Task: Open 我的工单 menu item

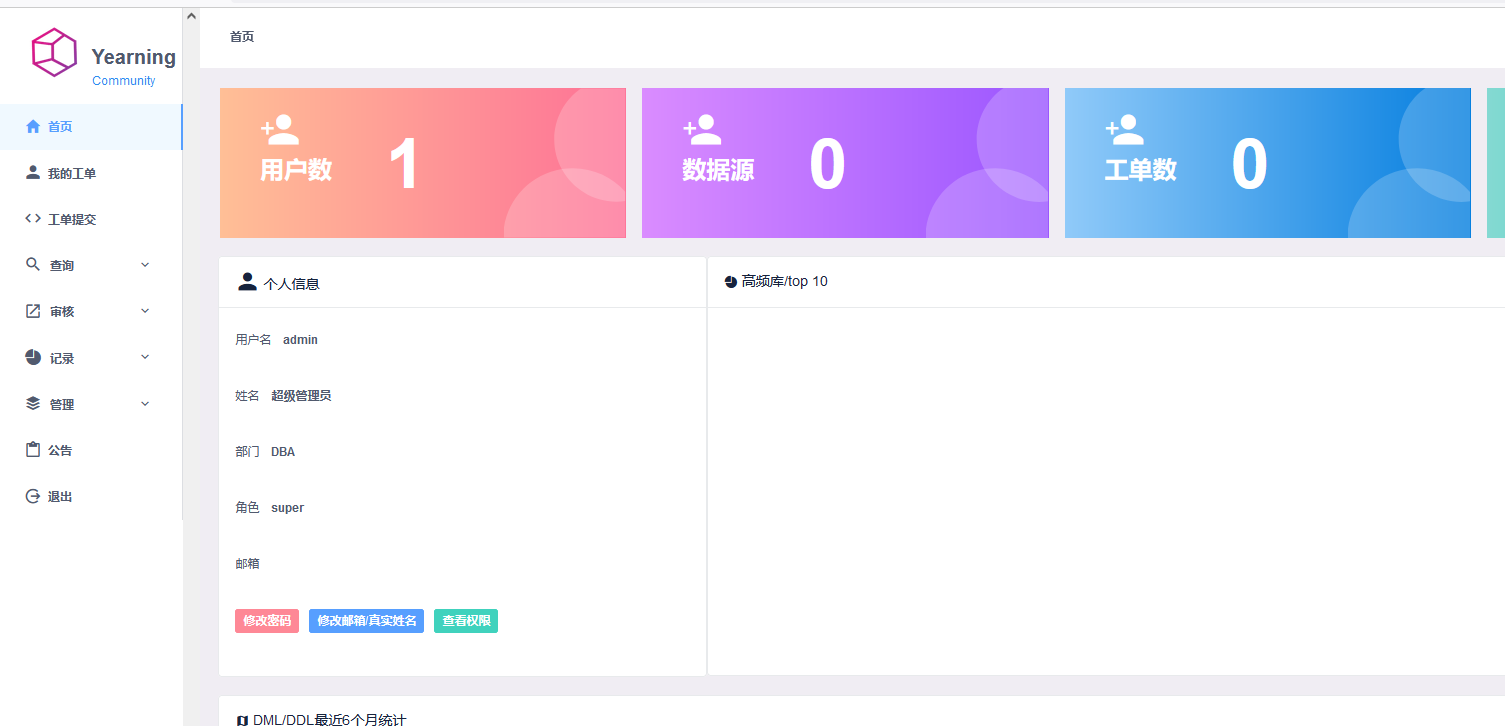Action: tap(91, 173)
